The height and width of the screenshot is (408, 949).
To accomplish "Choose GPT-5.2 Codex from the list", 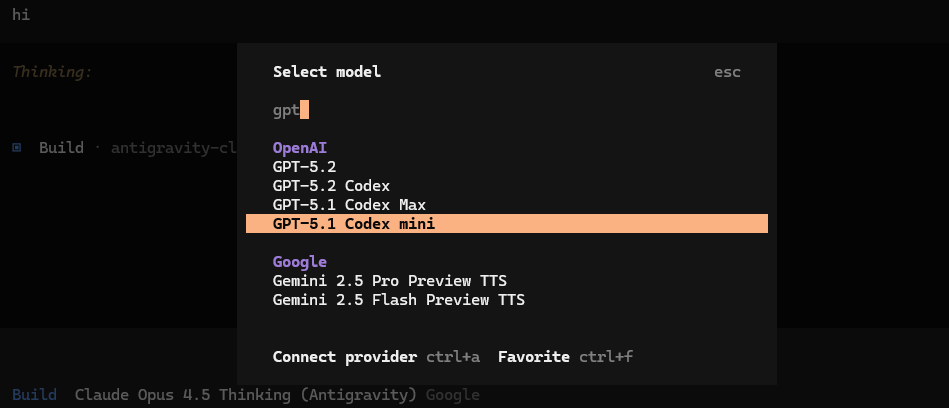I will tap(331, 185).
